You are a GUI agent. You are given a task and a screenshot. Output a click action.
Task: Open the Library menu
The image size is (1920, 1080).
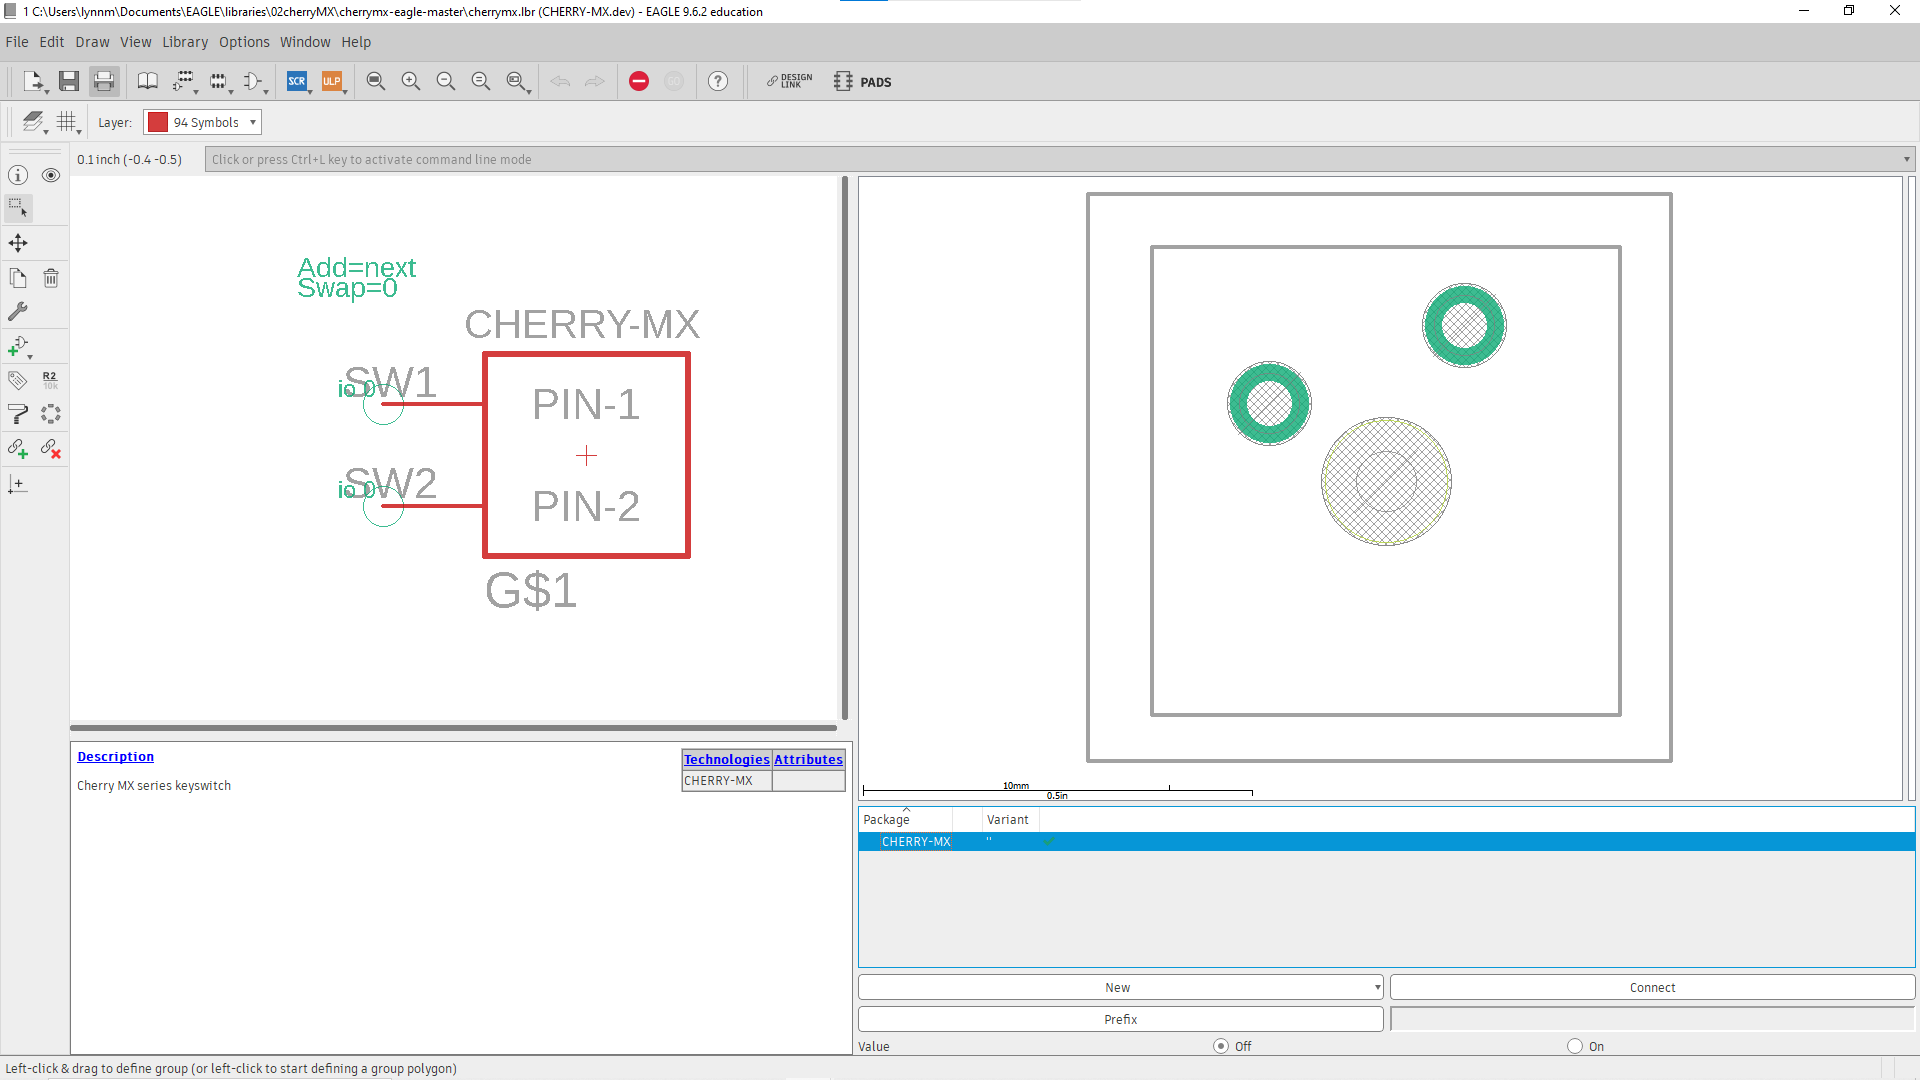[185, 42]
